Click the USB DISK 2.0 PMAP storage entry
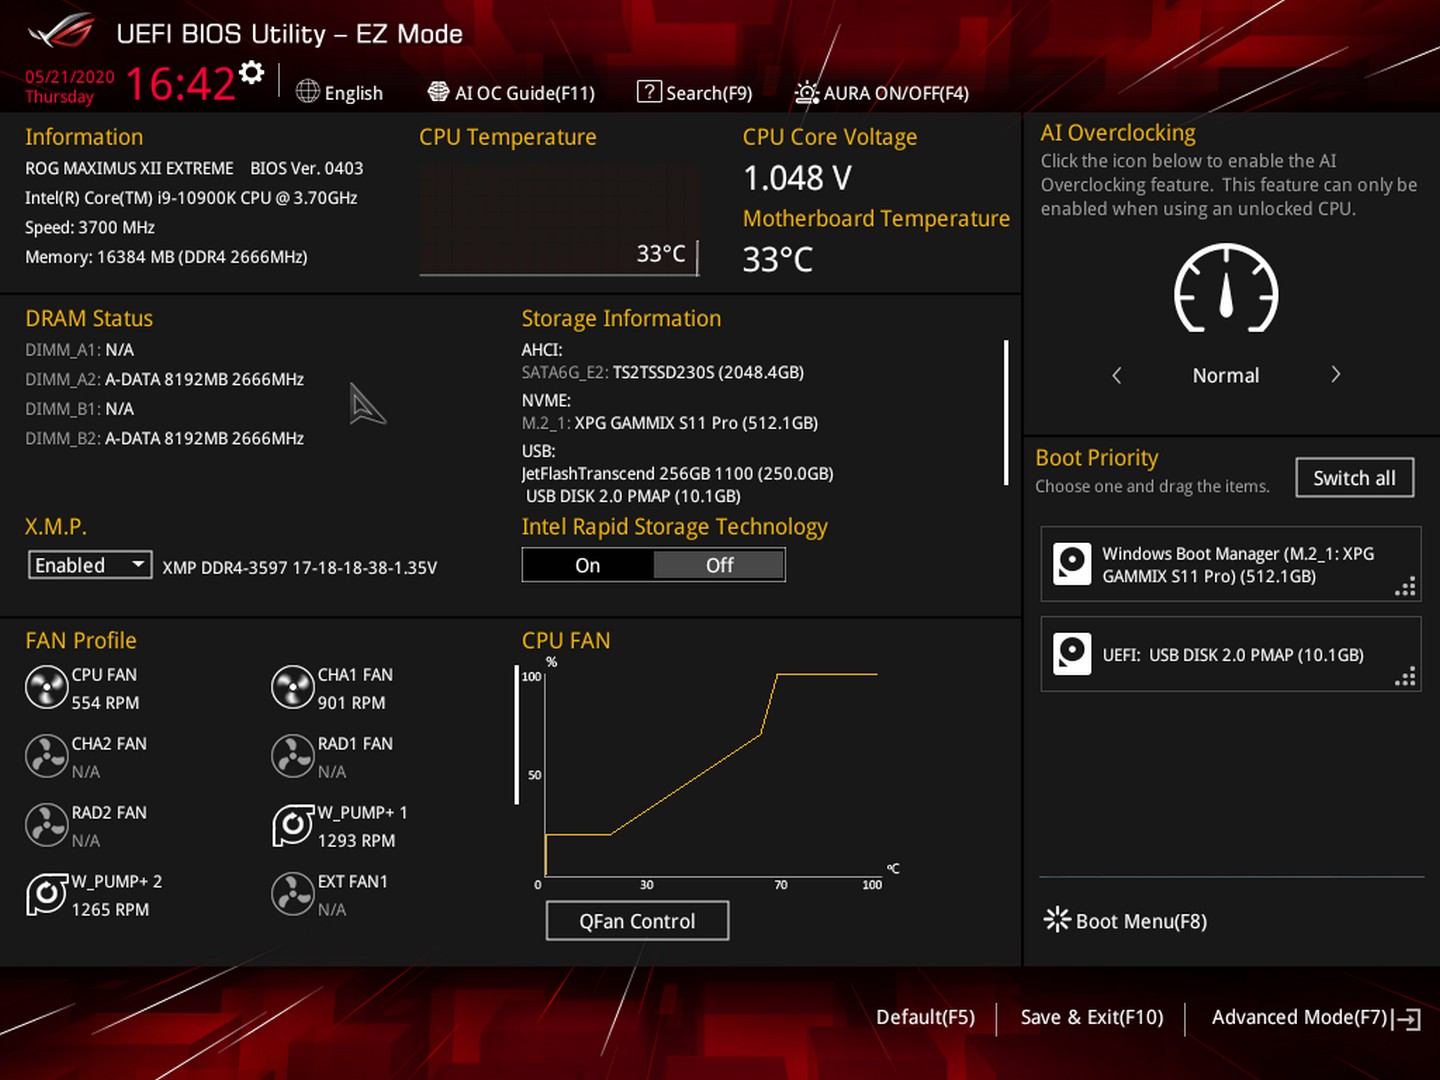1440x1080 pixels. pyautogui.click(x=633, y=496)
